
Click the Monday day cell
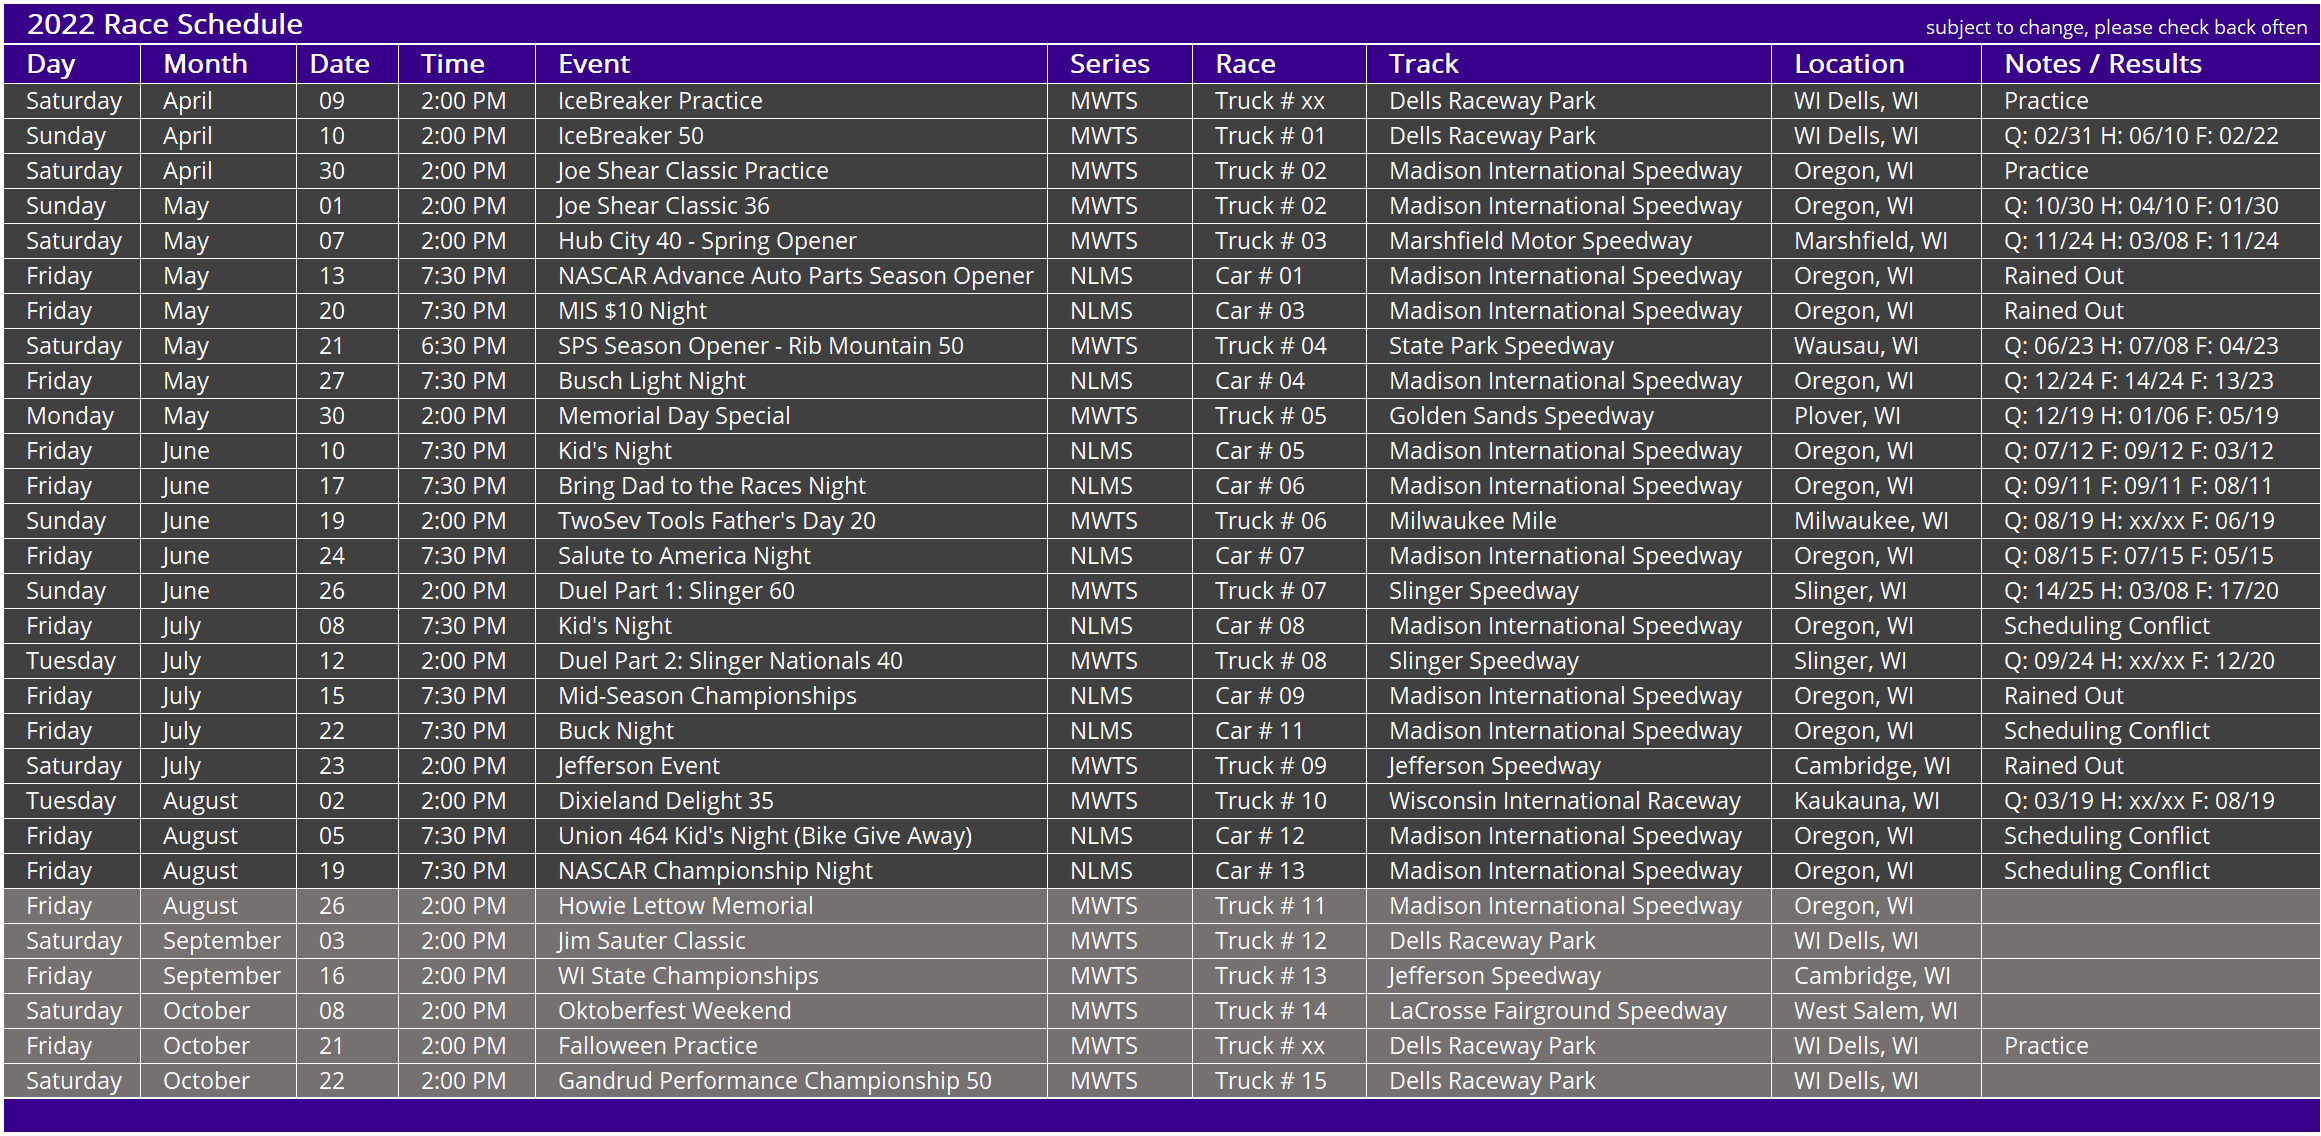tap(70, 416)
